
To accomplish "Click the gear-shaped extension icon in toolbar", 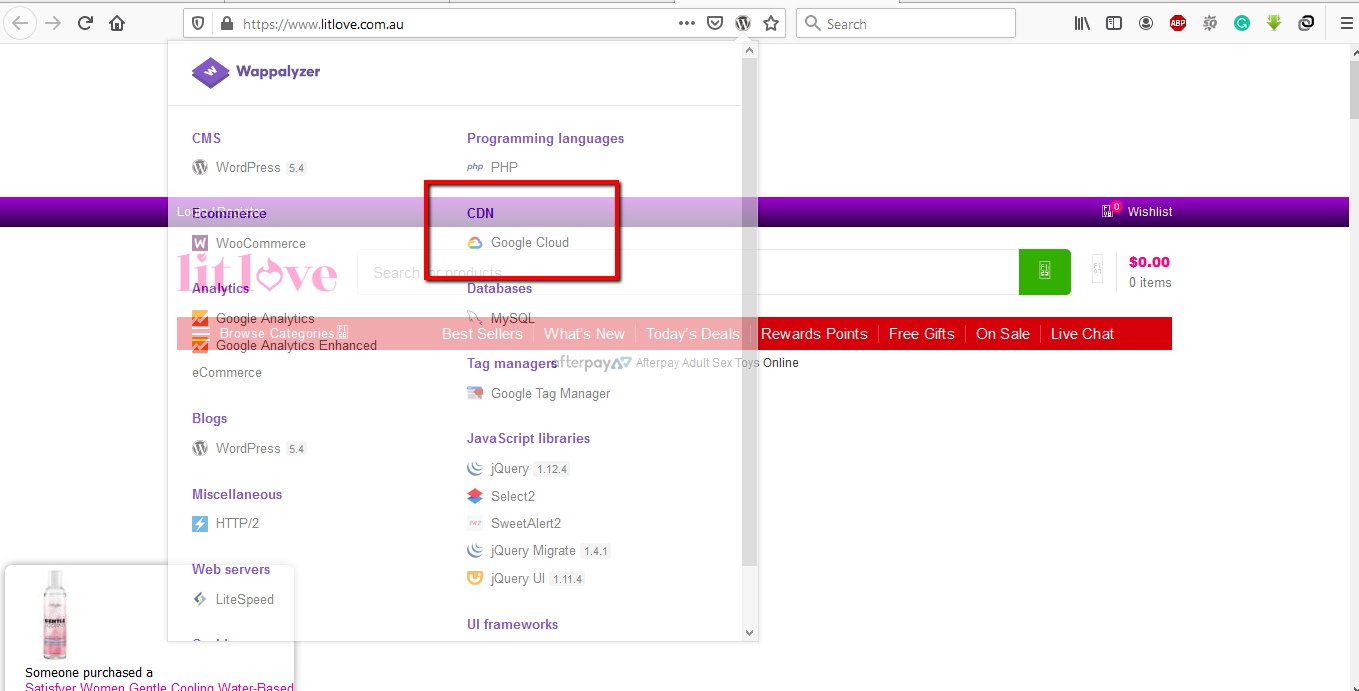I will pos(1210,23).
